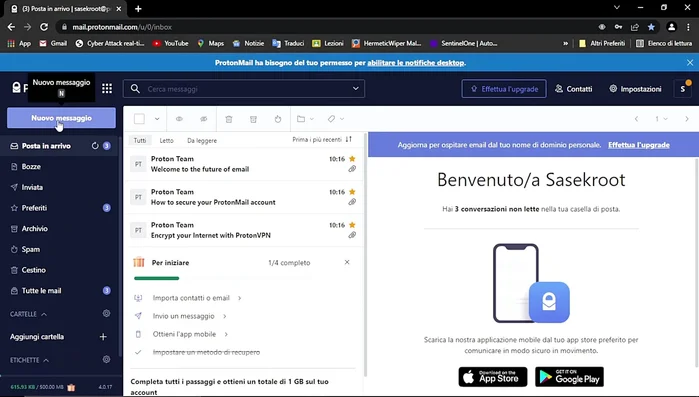The width and height of the screenshot is (699, 397).
Task: Open selection options arrow beside checkbox
Action: point(157,119)
